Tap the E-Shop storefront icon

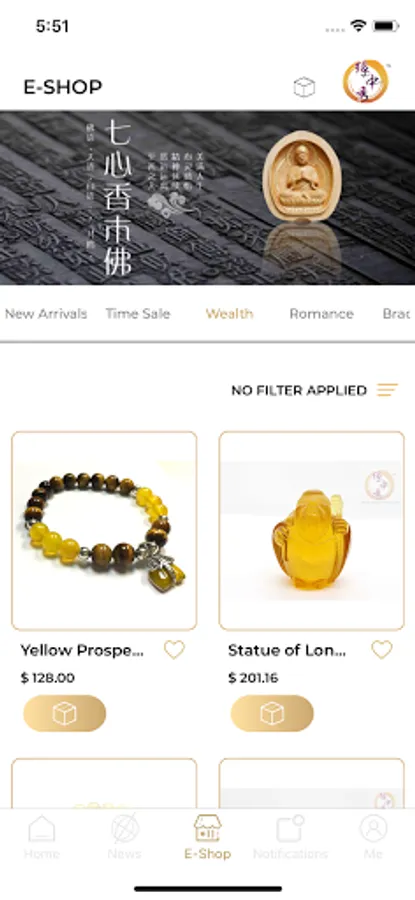[208, 828]
